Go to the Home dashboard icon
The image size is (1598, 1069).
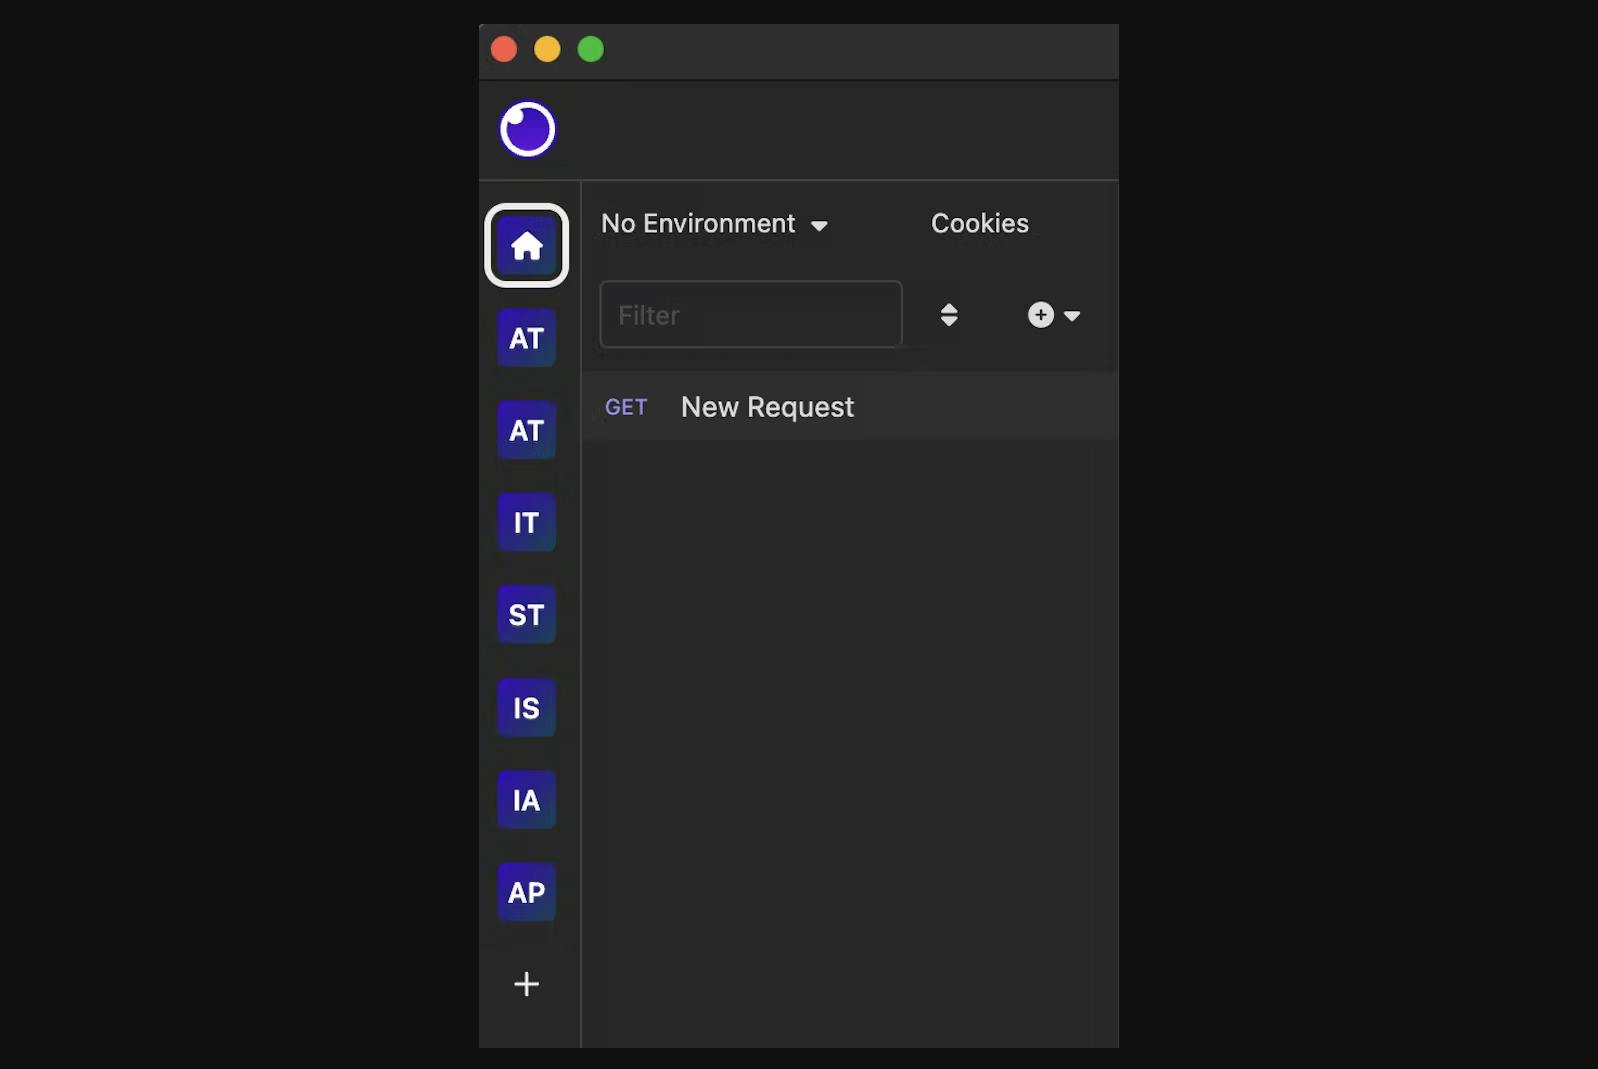pos(527,246)
